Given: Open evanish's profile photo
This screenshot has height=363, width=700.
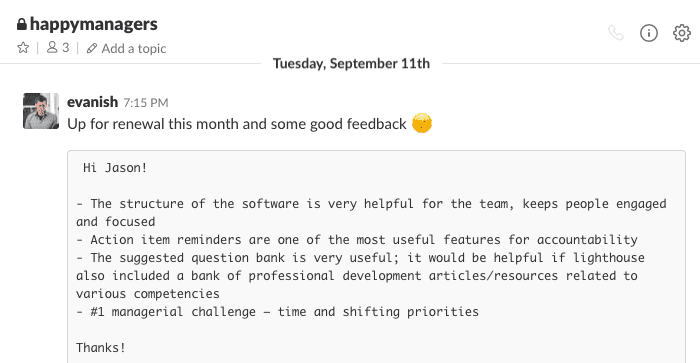Looking at the screenshot, I should 41,111.
